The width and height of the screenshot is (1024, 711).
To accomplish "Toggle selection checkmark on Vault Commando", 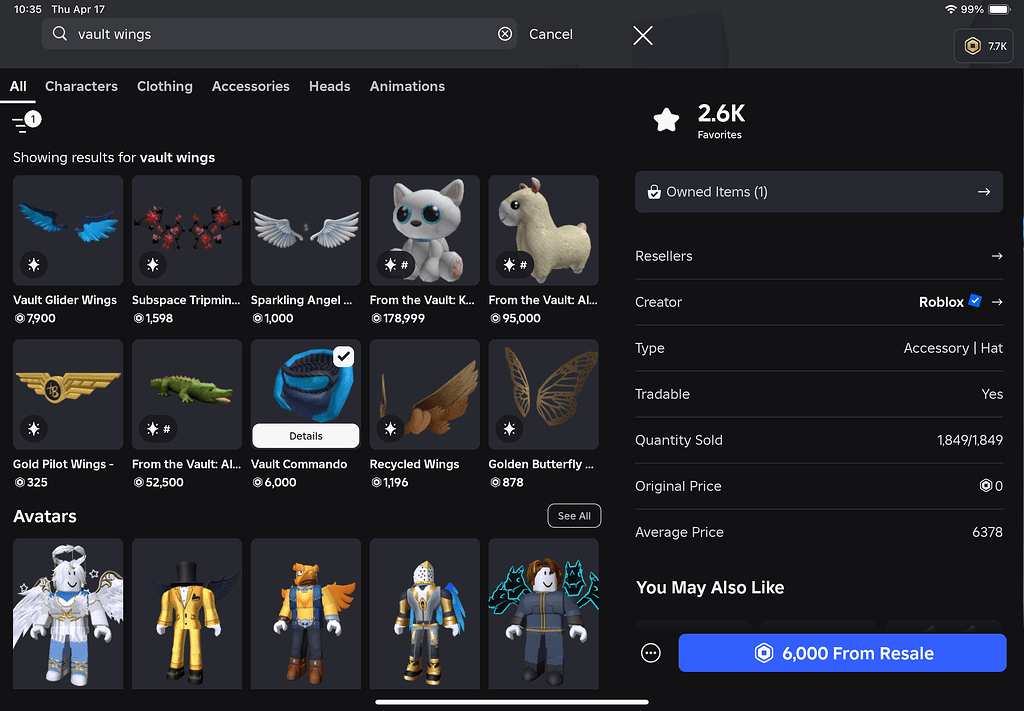I will tap(342, 356).
